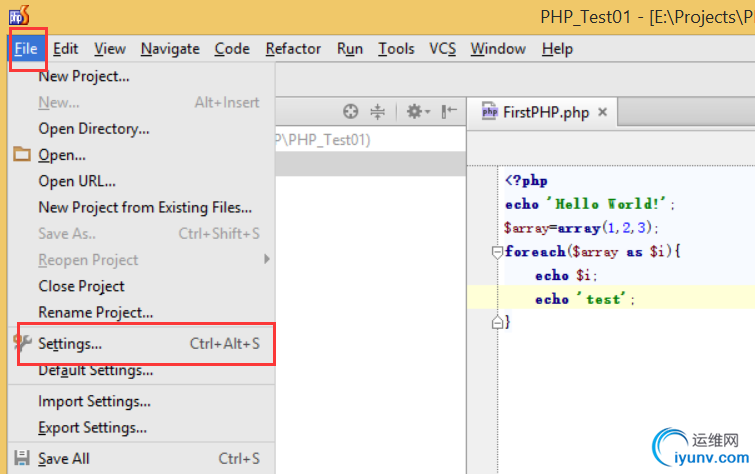
Task: Choose Open URL... menu entry
Action: (x=142, y=181)
